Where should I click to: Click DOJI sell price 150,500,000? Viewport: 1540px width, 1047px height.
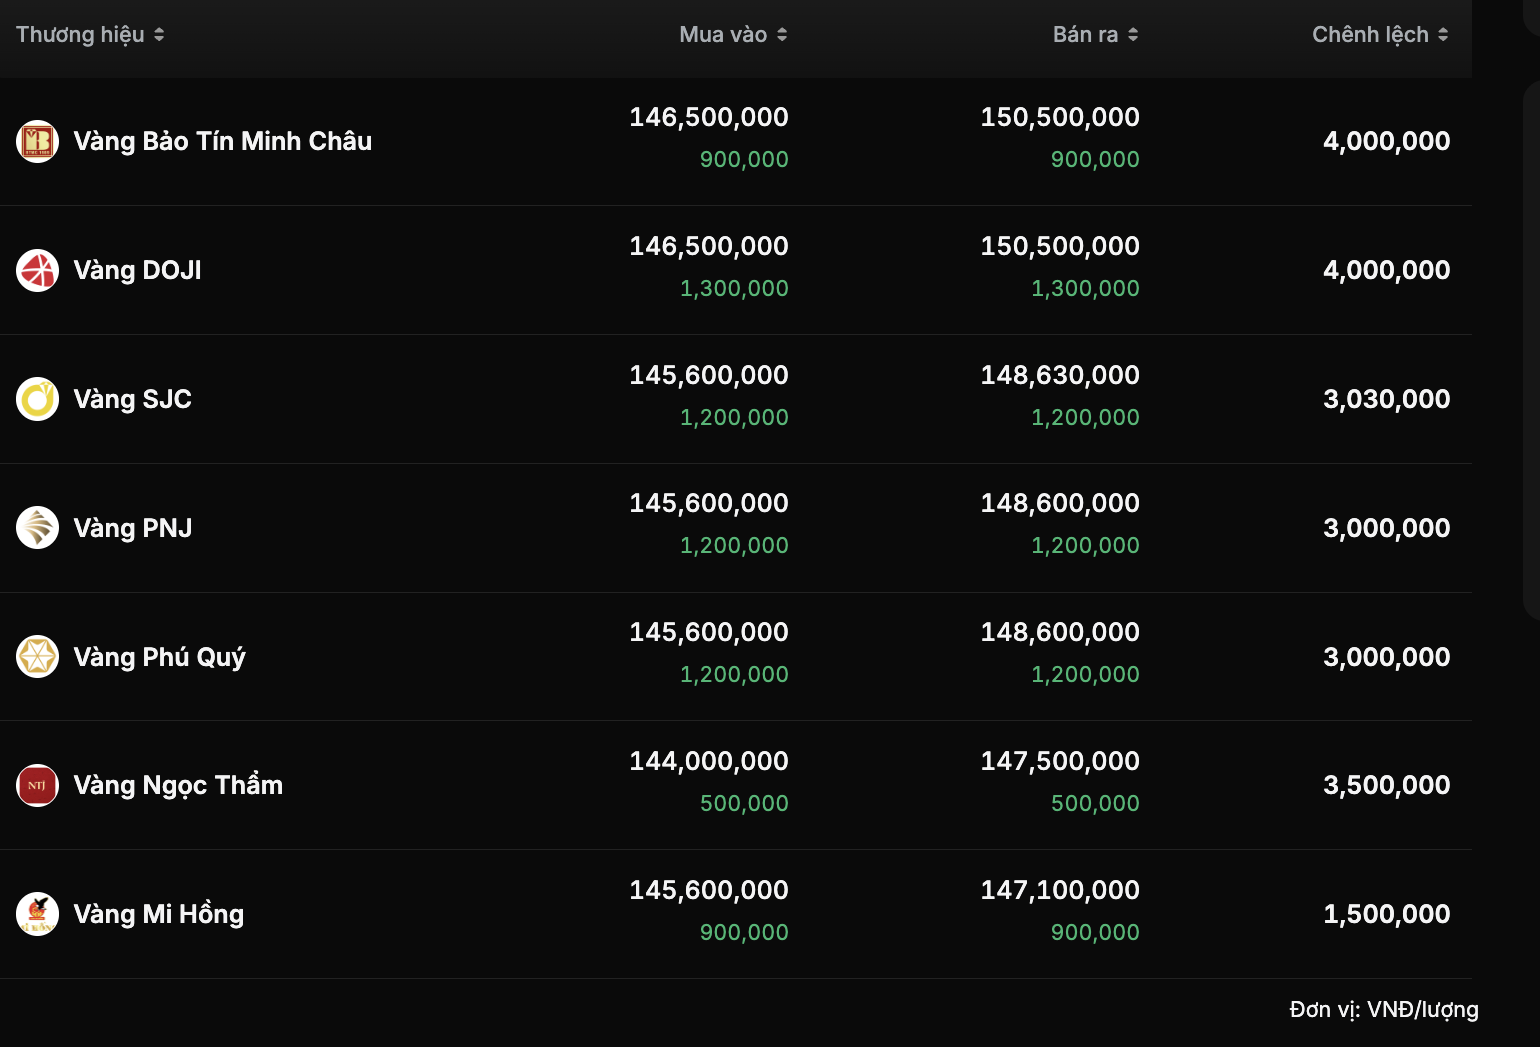pyautogui.click(x=1060, y=246)
